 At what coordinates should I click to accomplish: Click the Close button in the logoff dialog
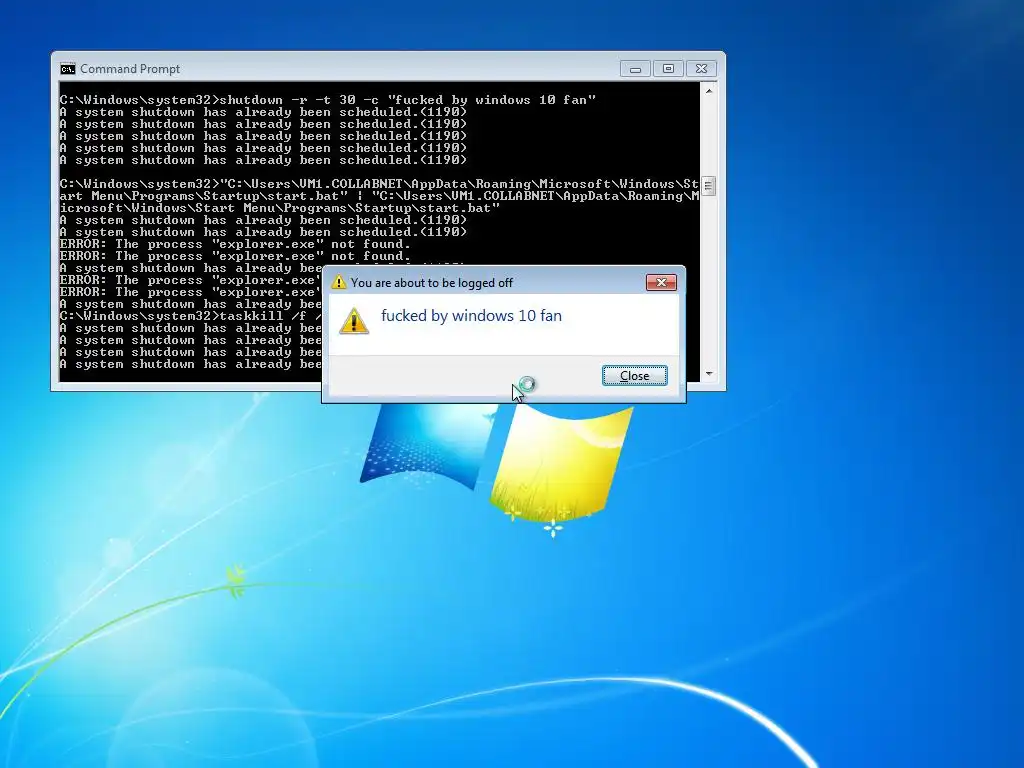point(634,376)
